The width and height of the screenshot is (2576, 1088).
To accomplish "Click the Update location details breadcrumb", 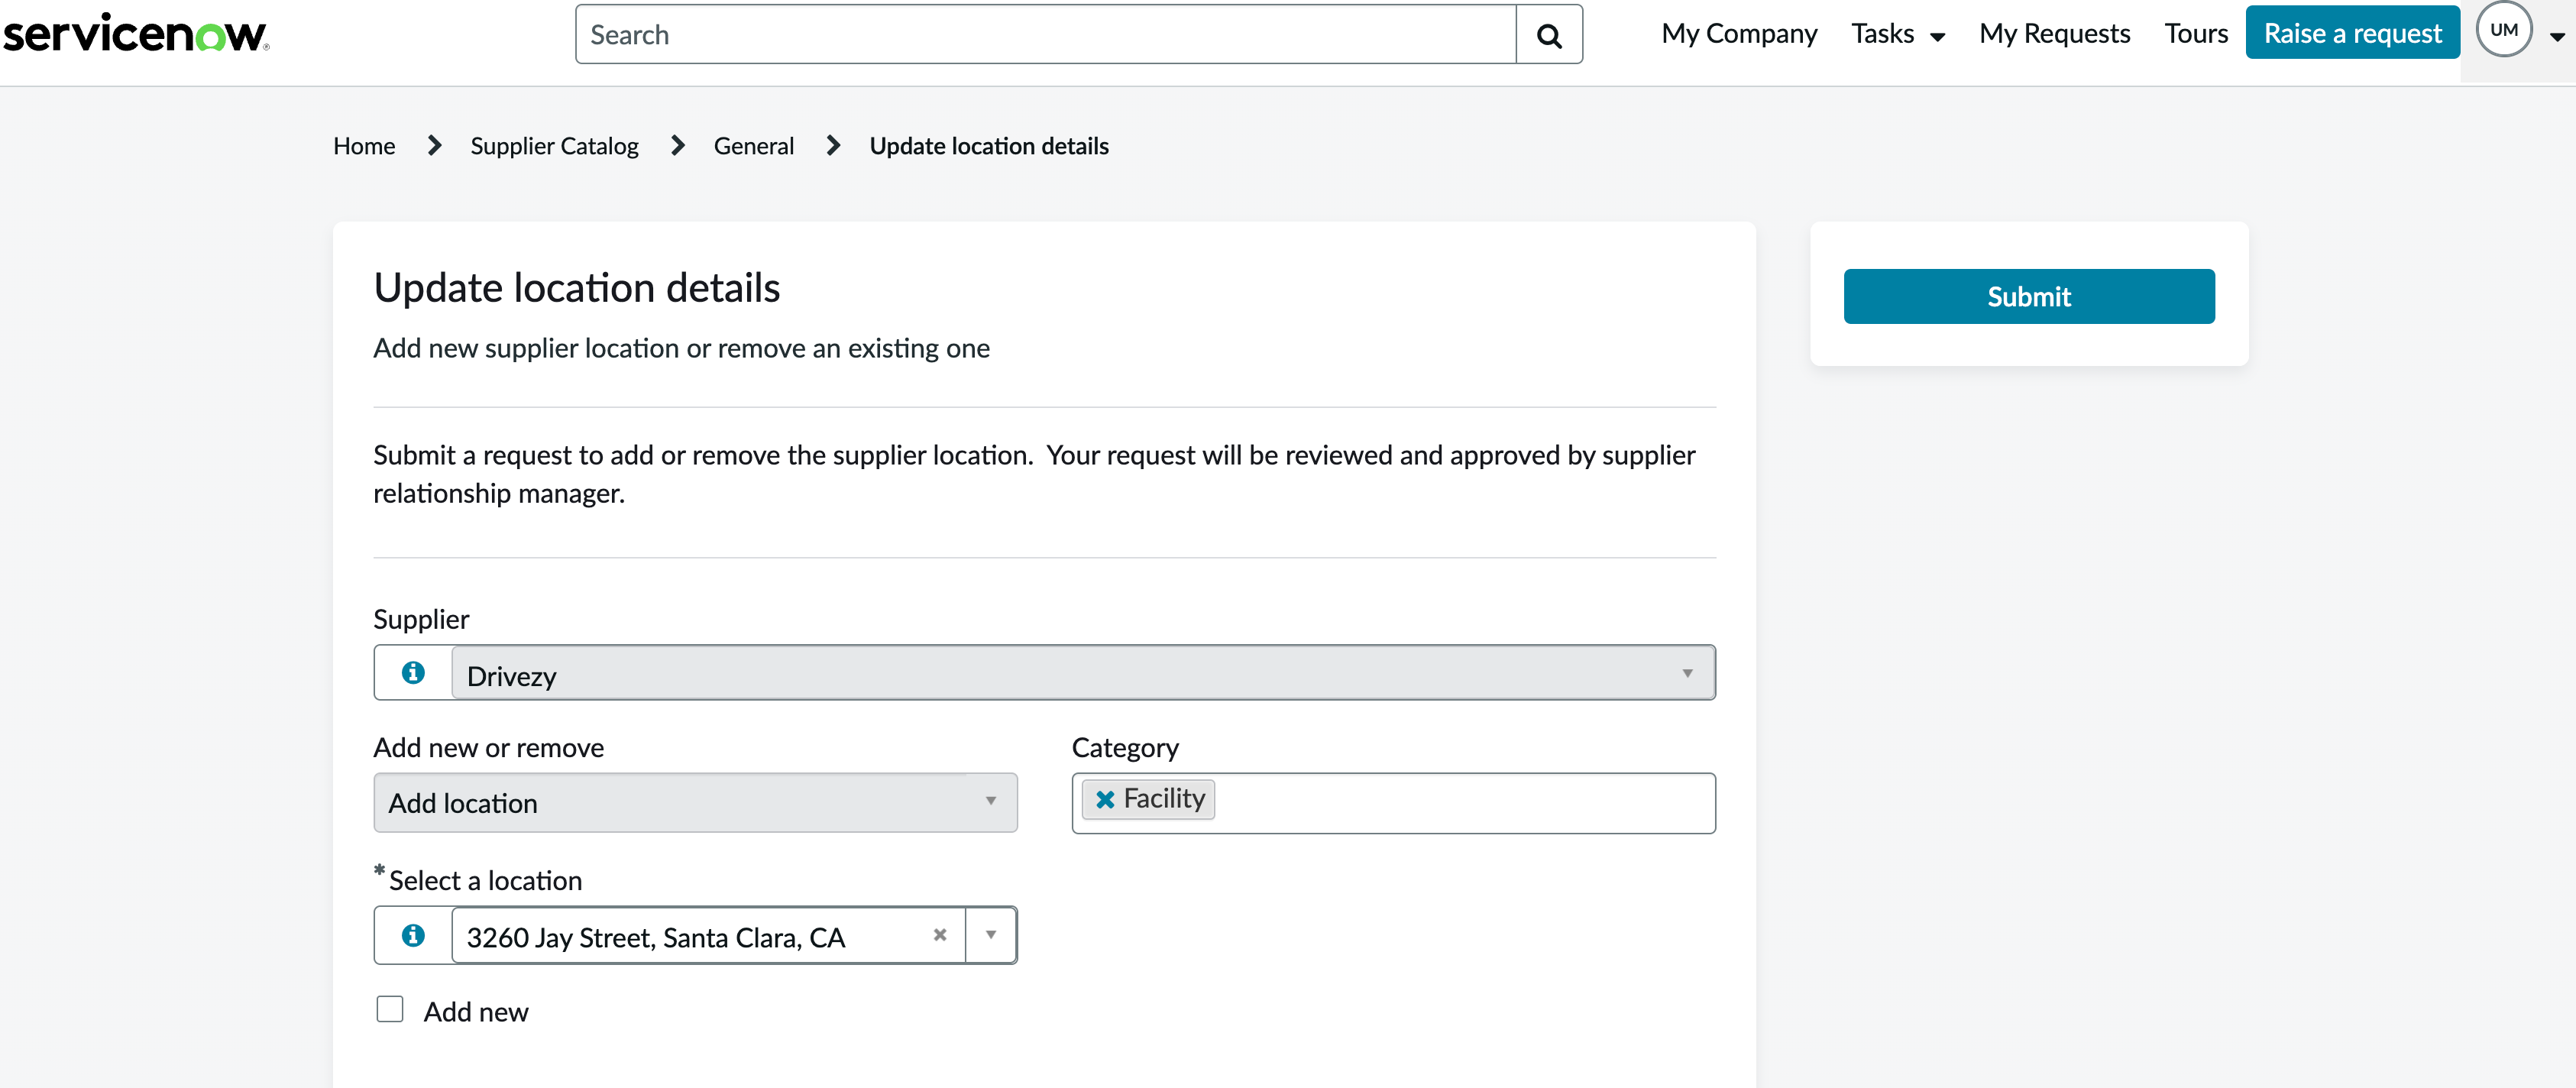I will 988,146.
